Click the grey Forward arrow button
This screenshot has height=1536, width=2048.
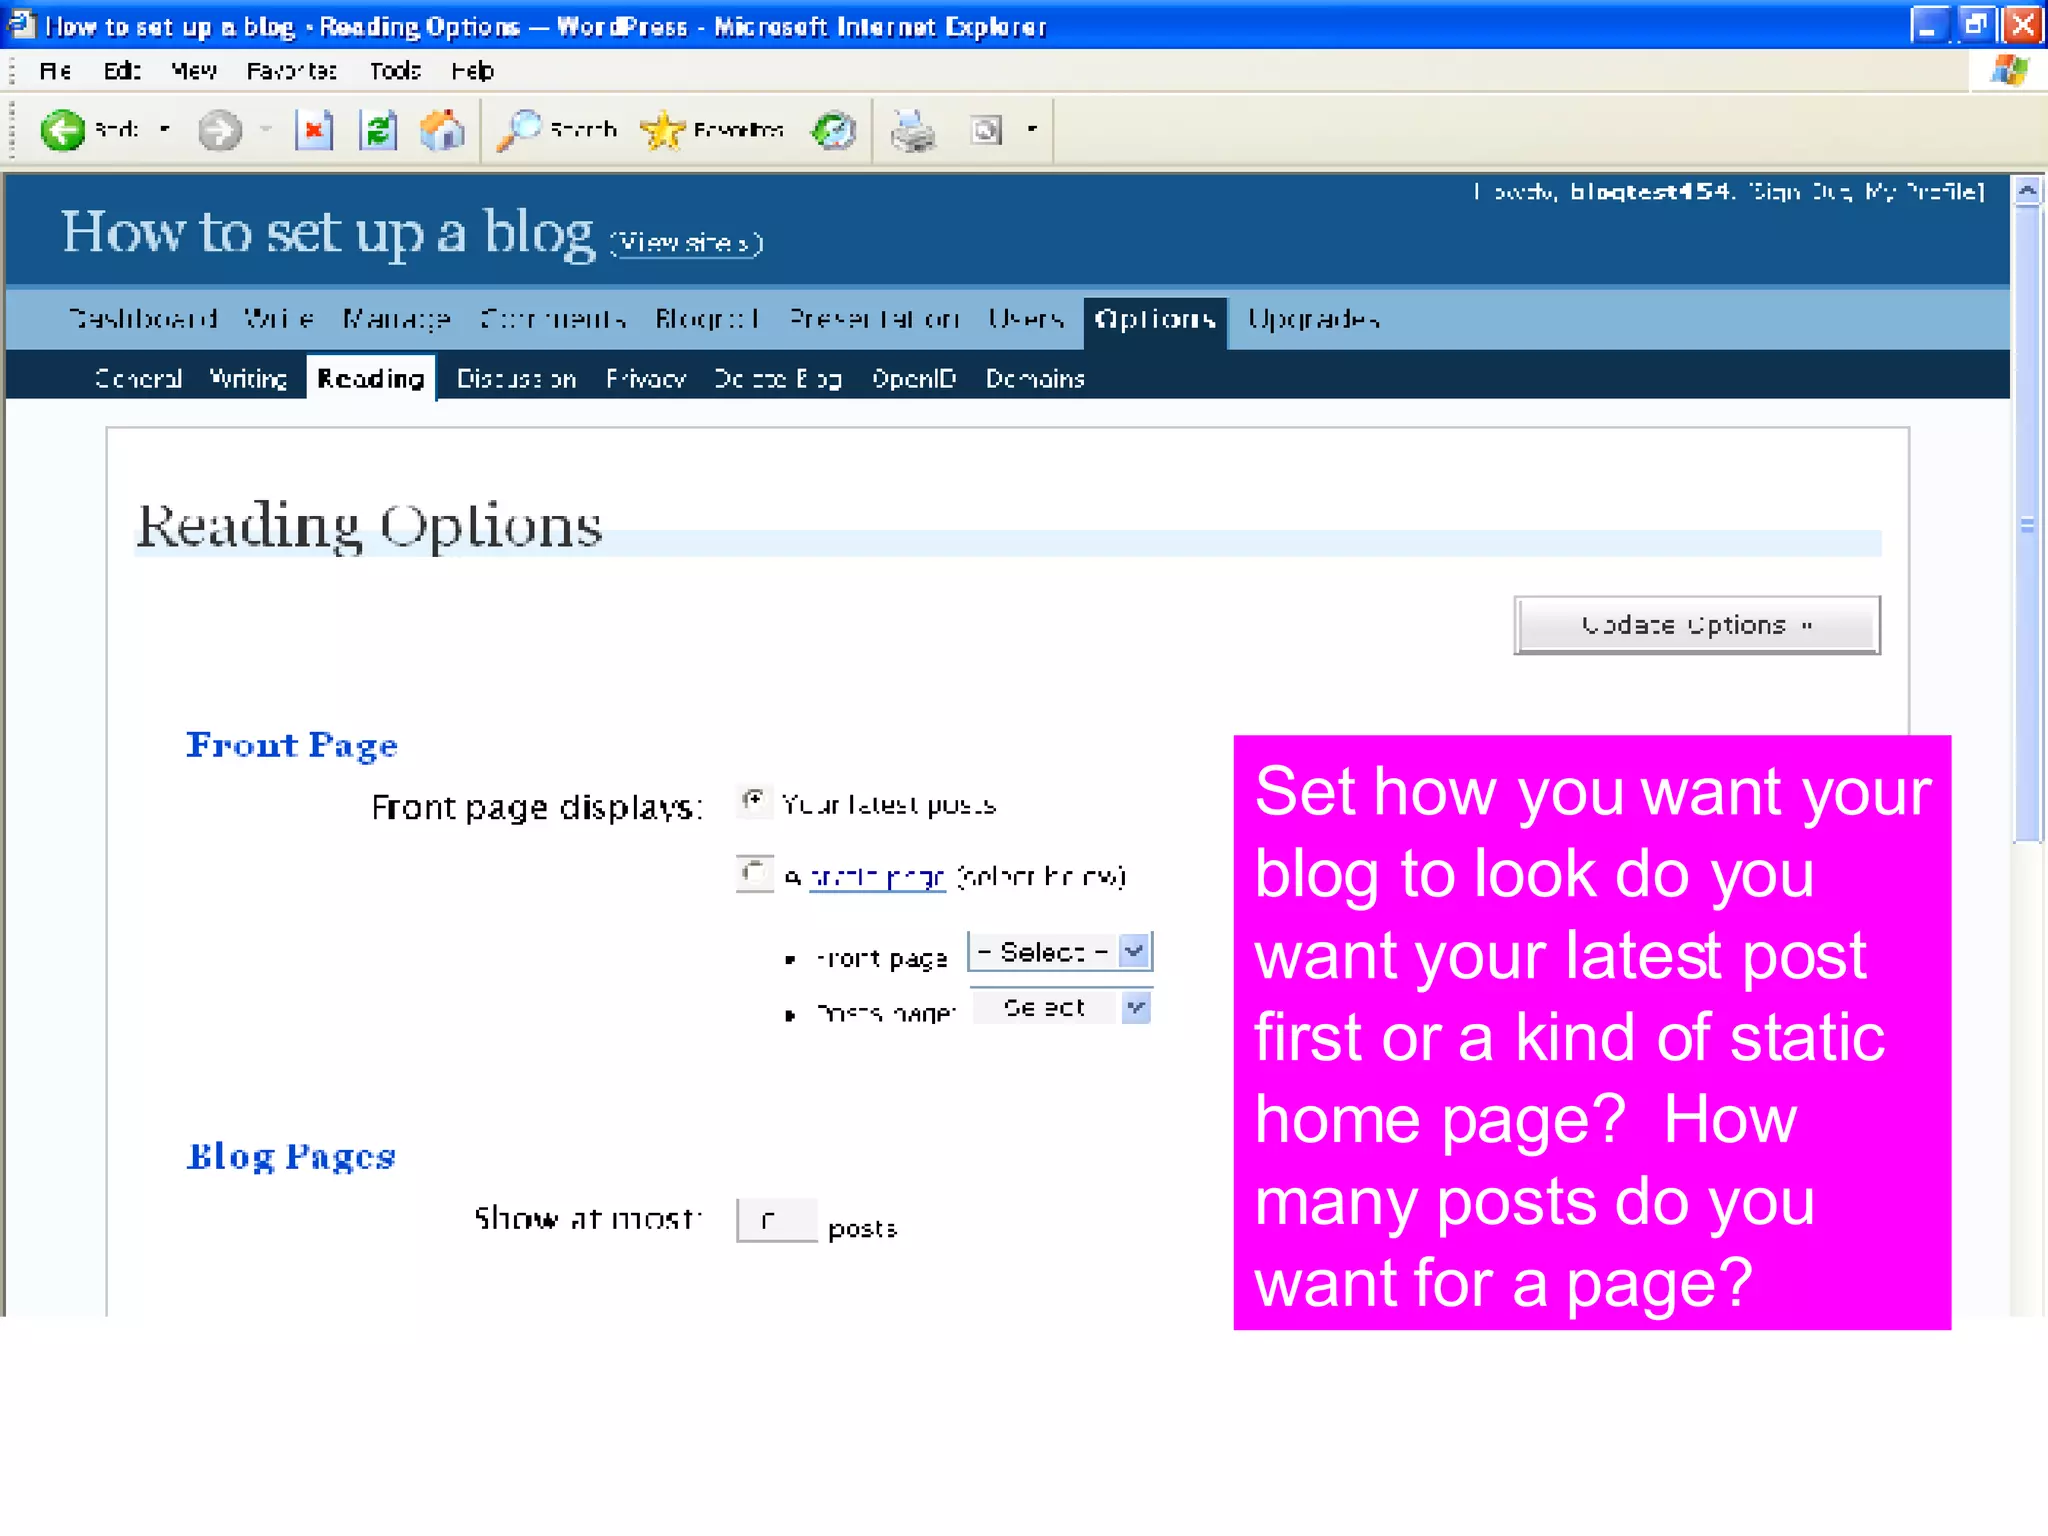coord(219,130)
